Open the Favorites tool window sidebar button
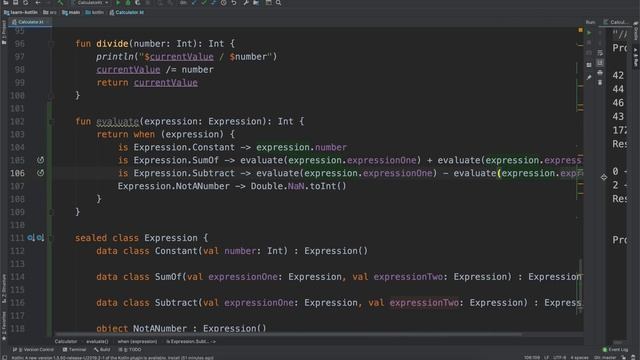The width and height of the screenshot is (640, 360). coord(4,326)
